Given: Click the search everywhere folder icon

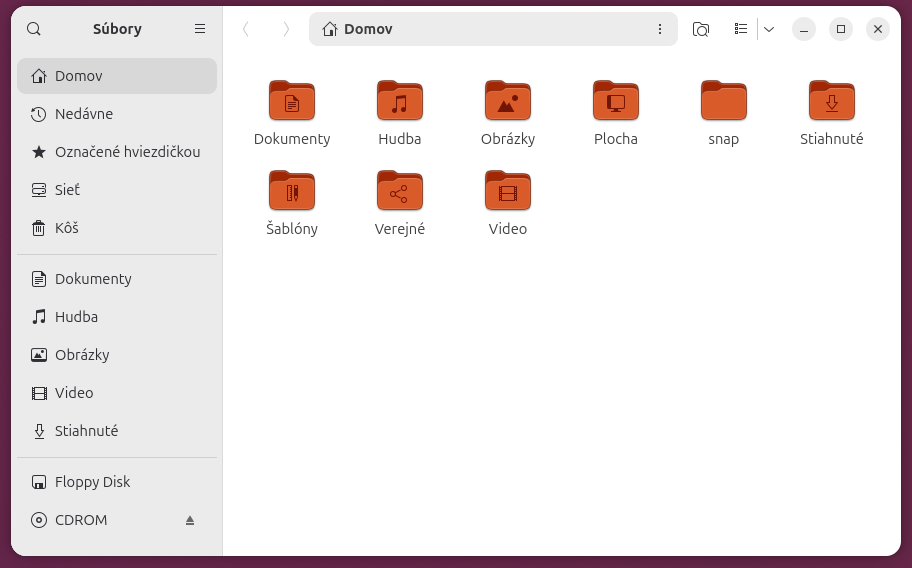Looking at the screenshot, I should [x=701, y=29].
